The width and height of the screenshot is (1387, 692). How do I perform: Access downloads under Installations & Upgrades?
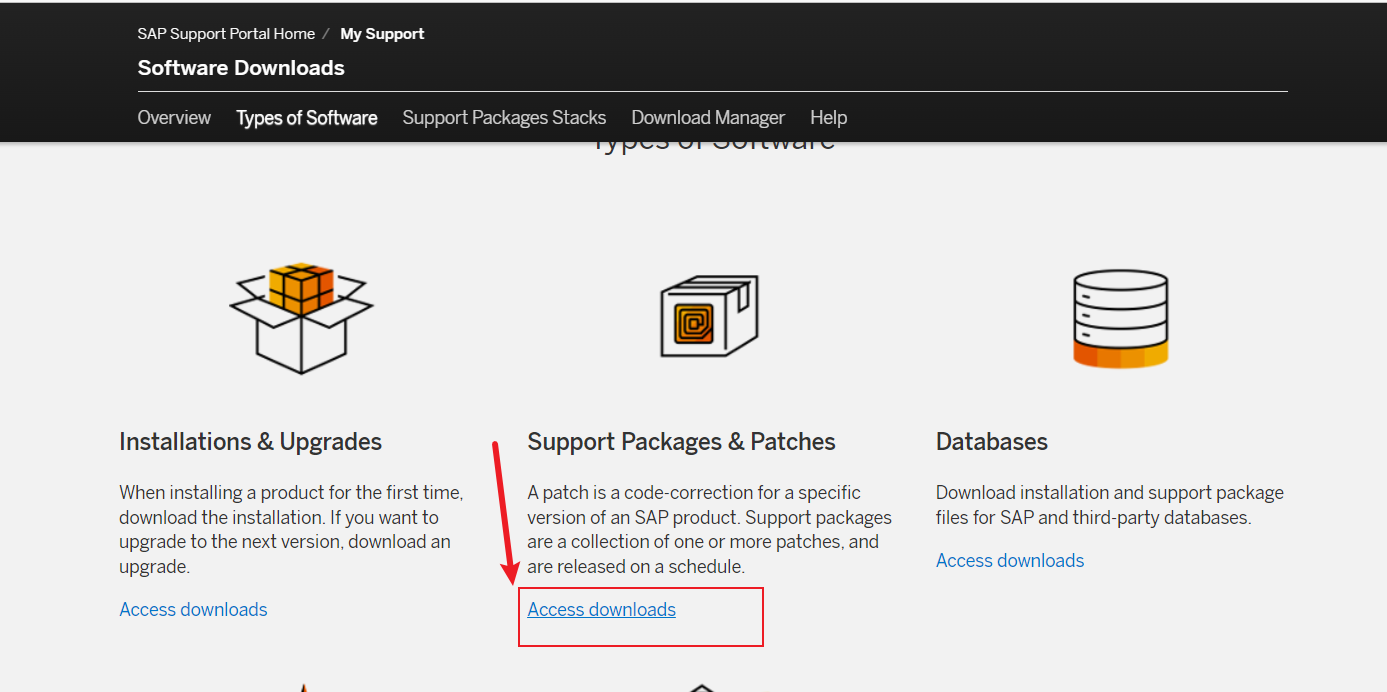click(x=193, y=609)
